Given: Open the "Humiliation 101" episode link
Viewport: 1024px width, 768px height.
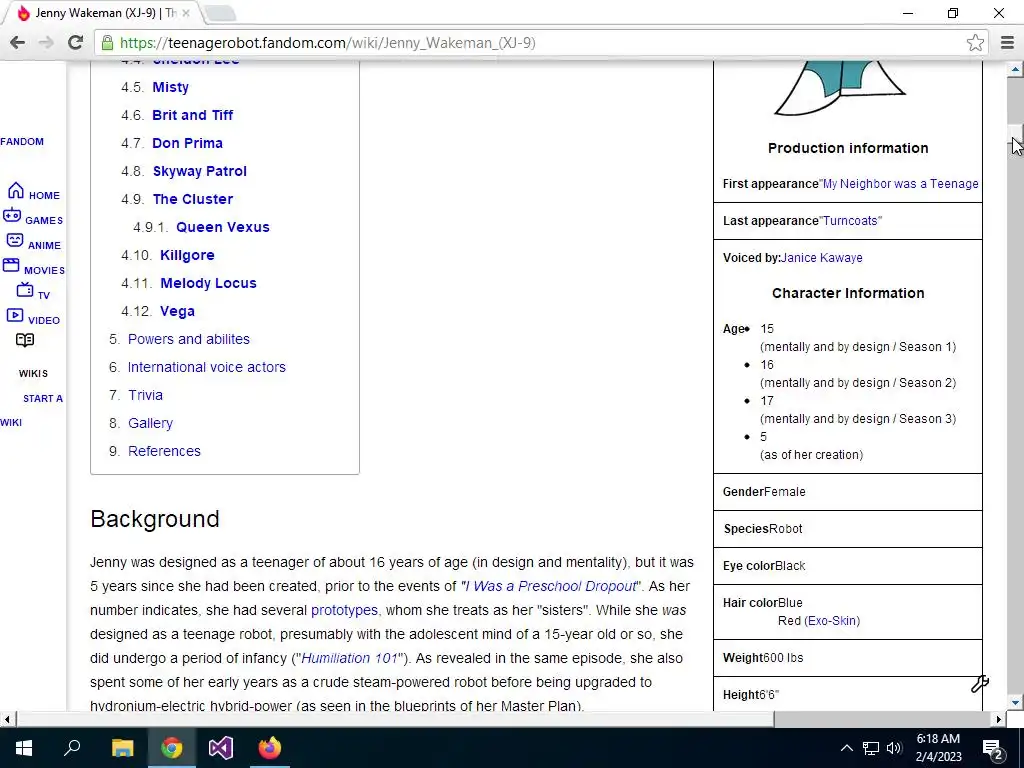Looking at the screenshot, I should (x=349, y=658).
